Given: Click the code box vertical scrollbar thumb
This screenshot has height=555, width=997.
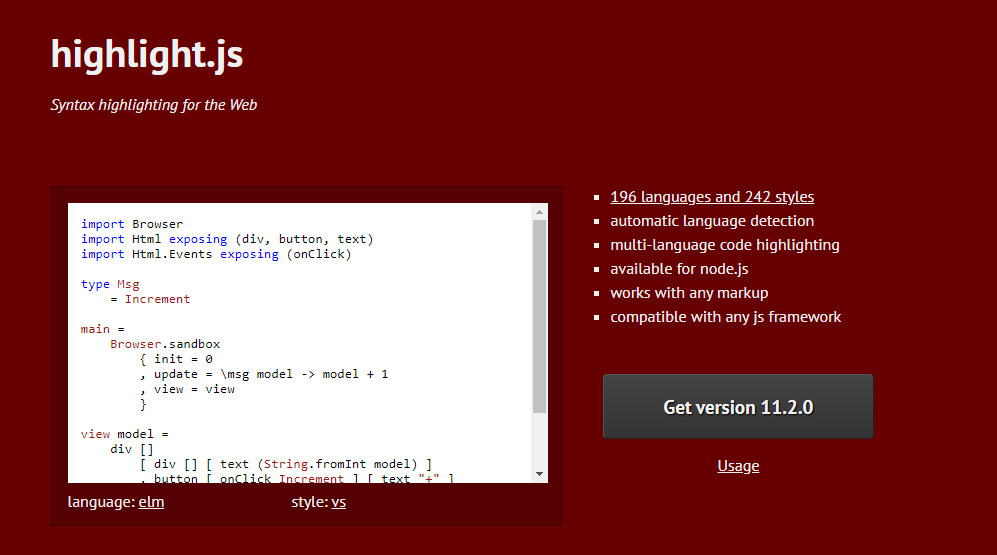Looking at the screenshot, I should point(539,317).
